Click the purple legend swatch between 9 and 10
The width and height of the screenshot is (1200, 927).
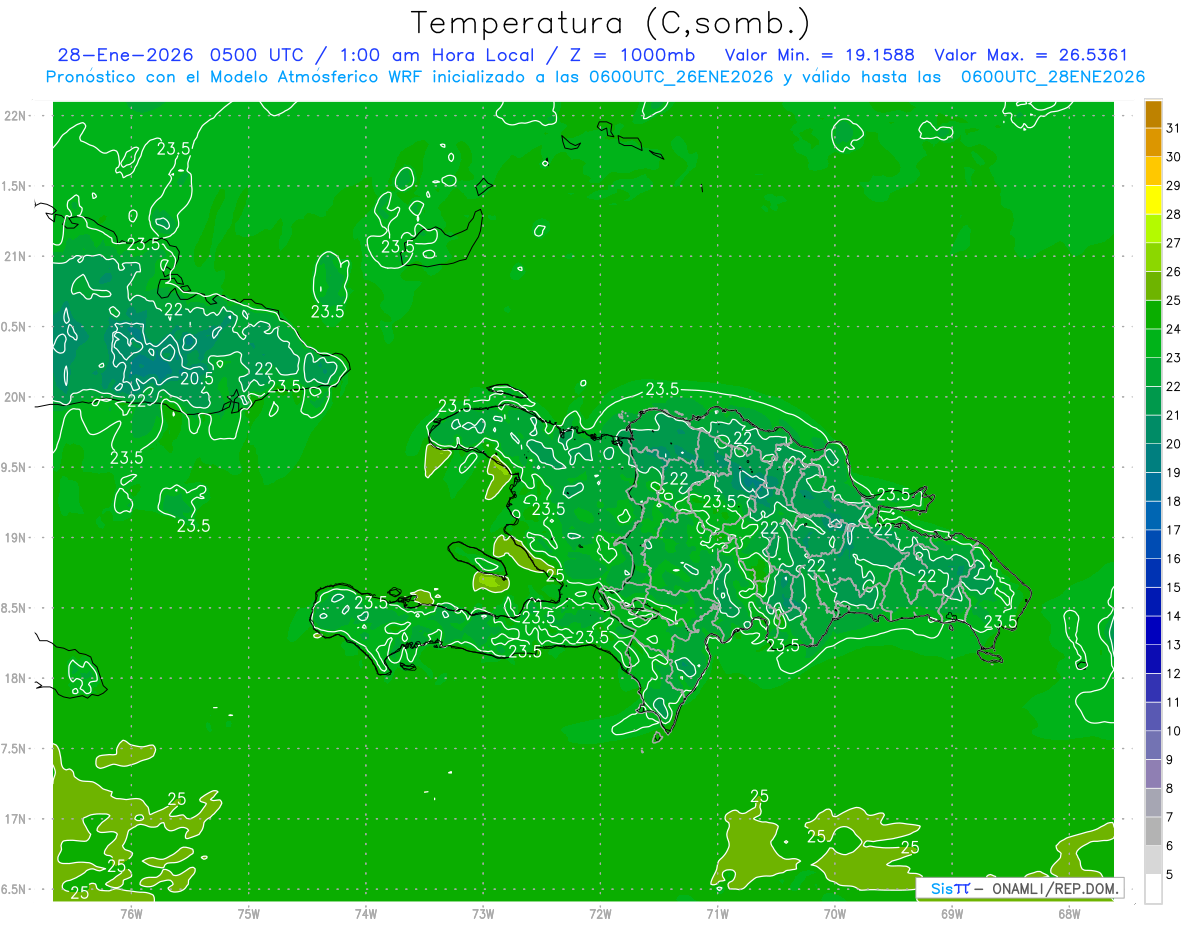click(x=1153, y=745)
